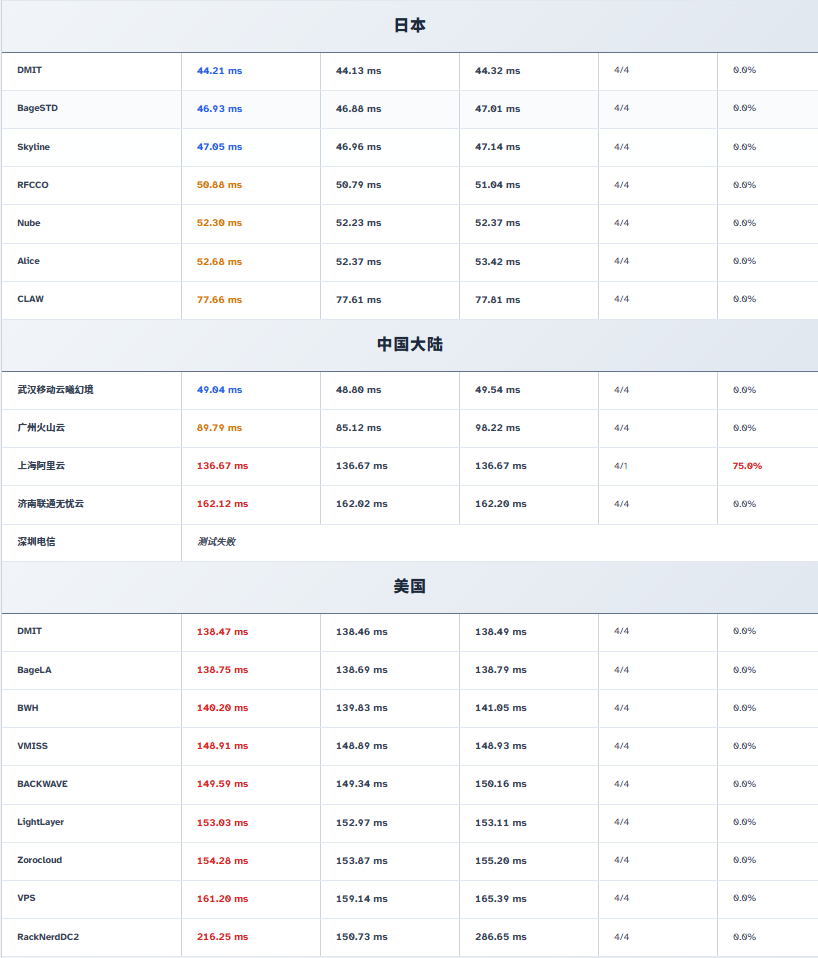Select the BageLA provider name
This screenshot has height=958, width=818.
click(34, 670)
